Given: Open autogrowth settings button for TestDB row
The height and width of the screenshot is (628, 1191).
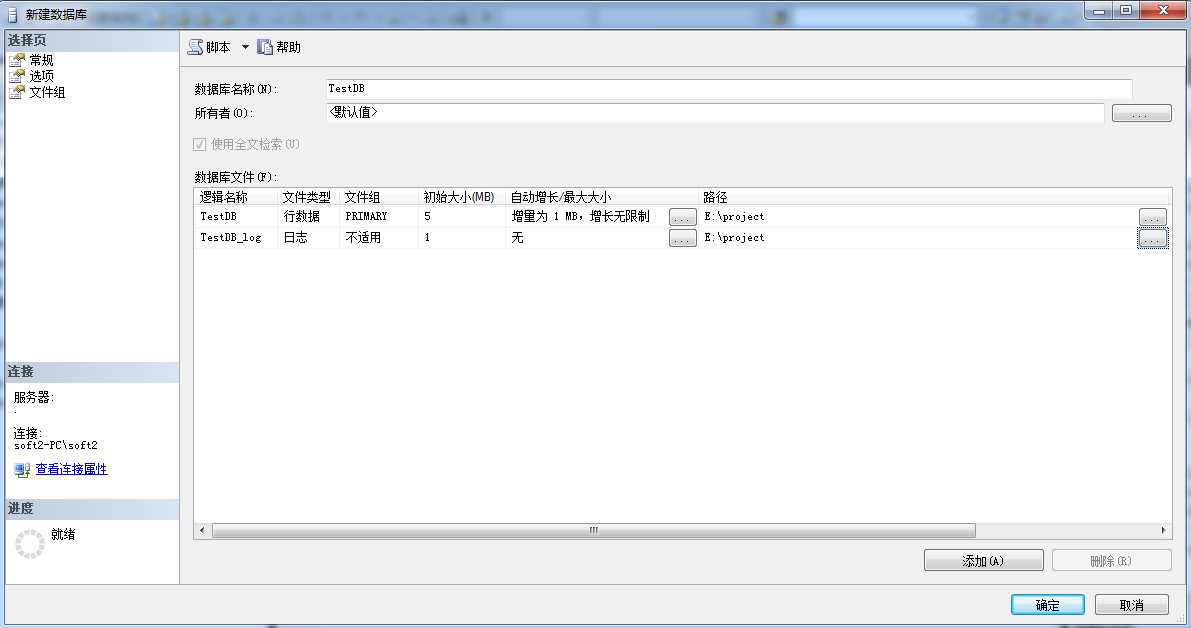Looking at the screenshot, I should (x=682, y=217).
